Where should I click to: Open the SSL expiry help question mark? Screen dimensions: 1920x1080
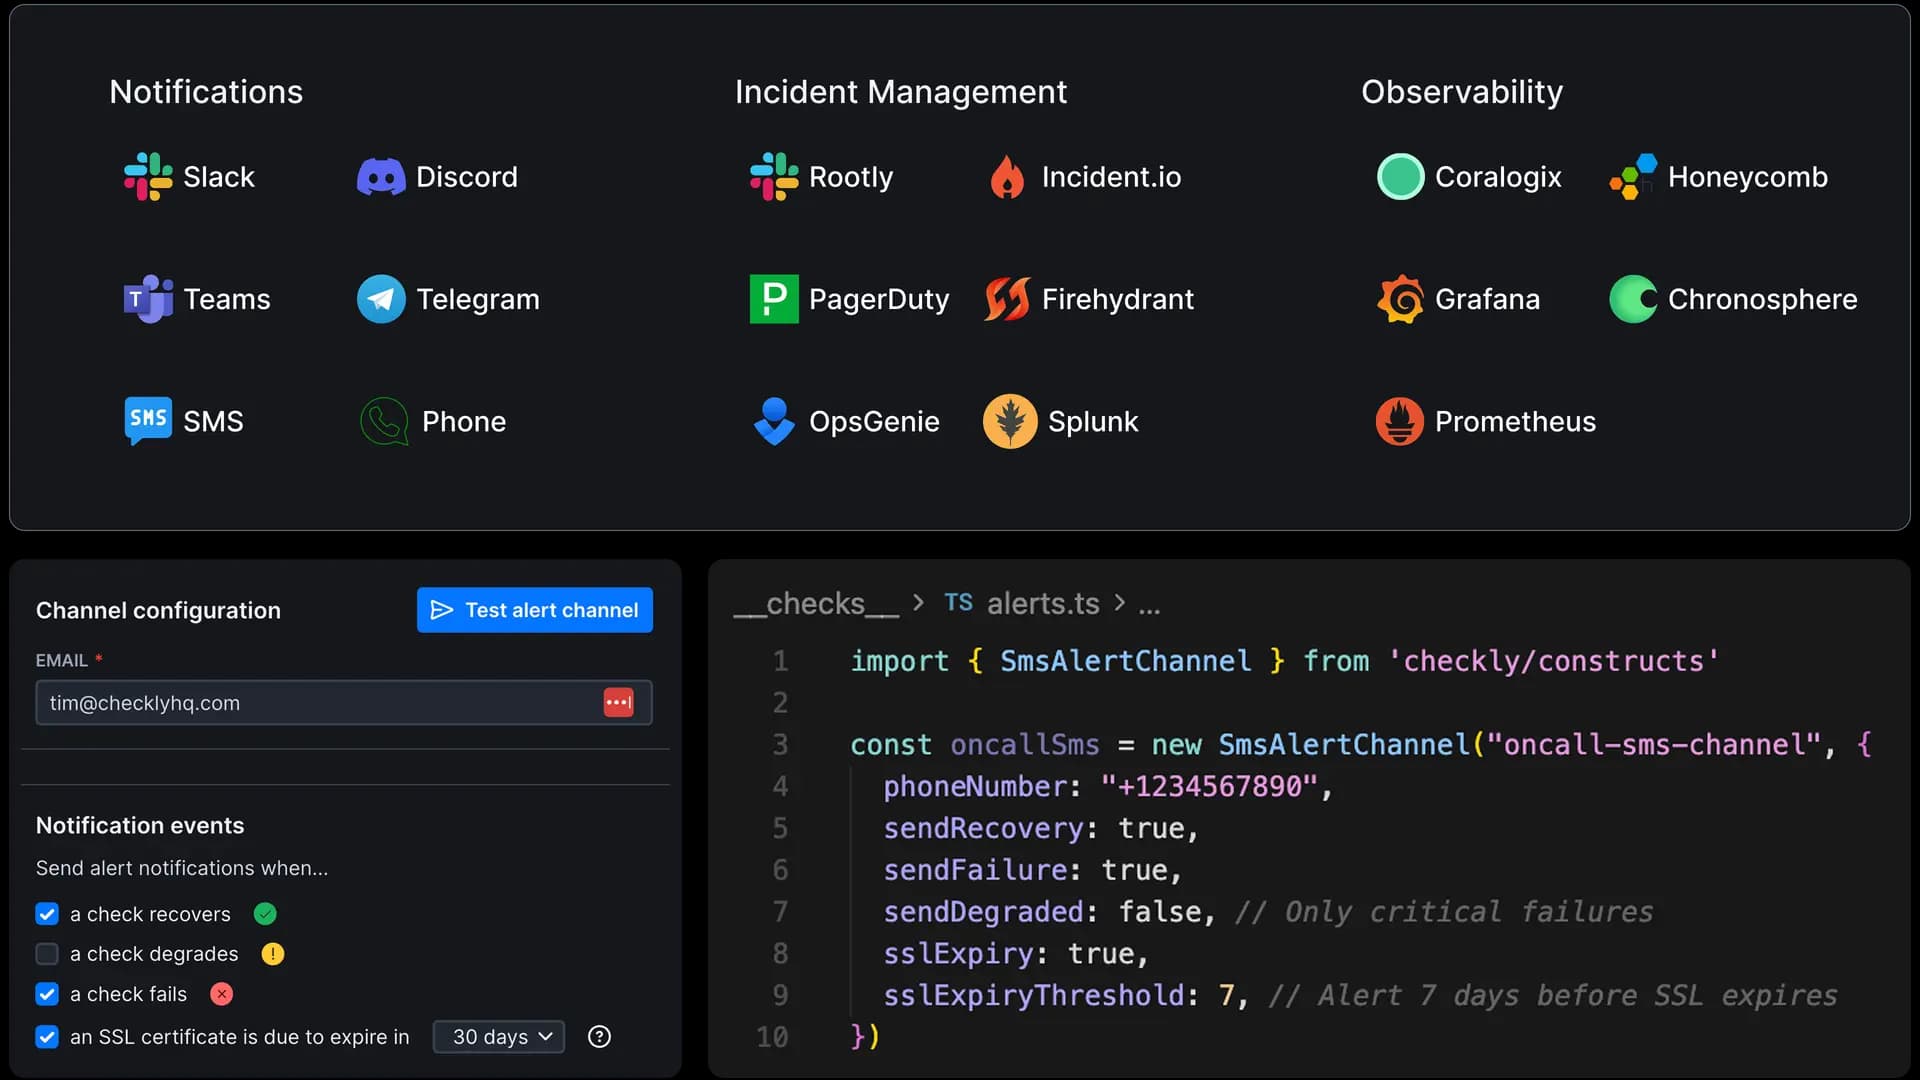[599, 1037]
